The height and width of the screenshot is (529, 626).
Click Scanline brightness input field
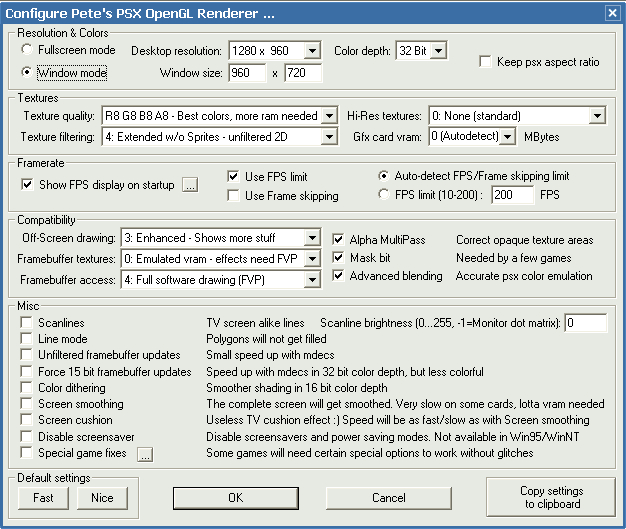coord(586,323)
